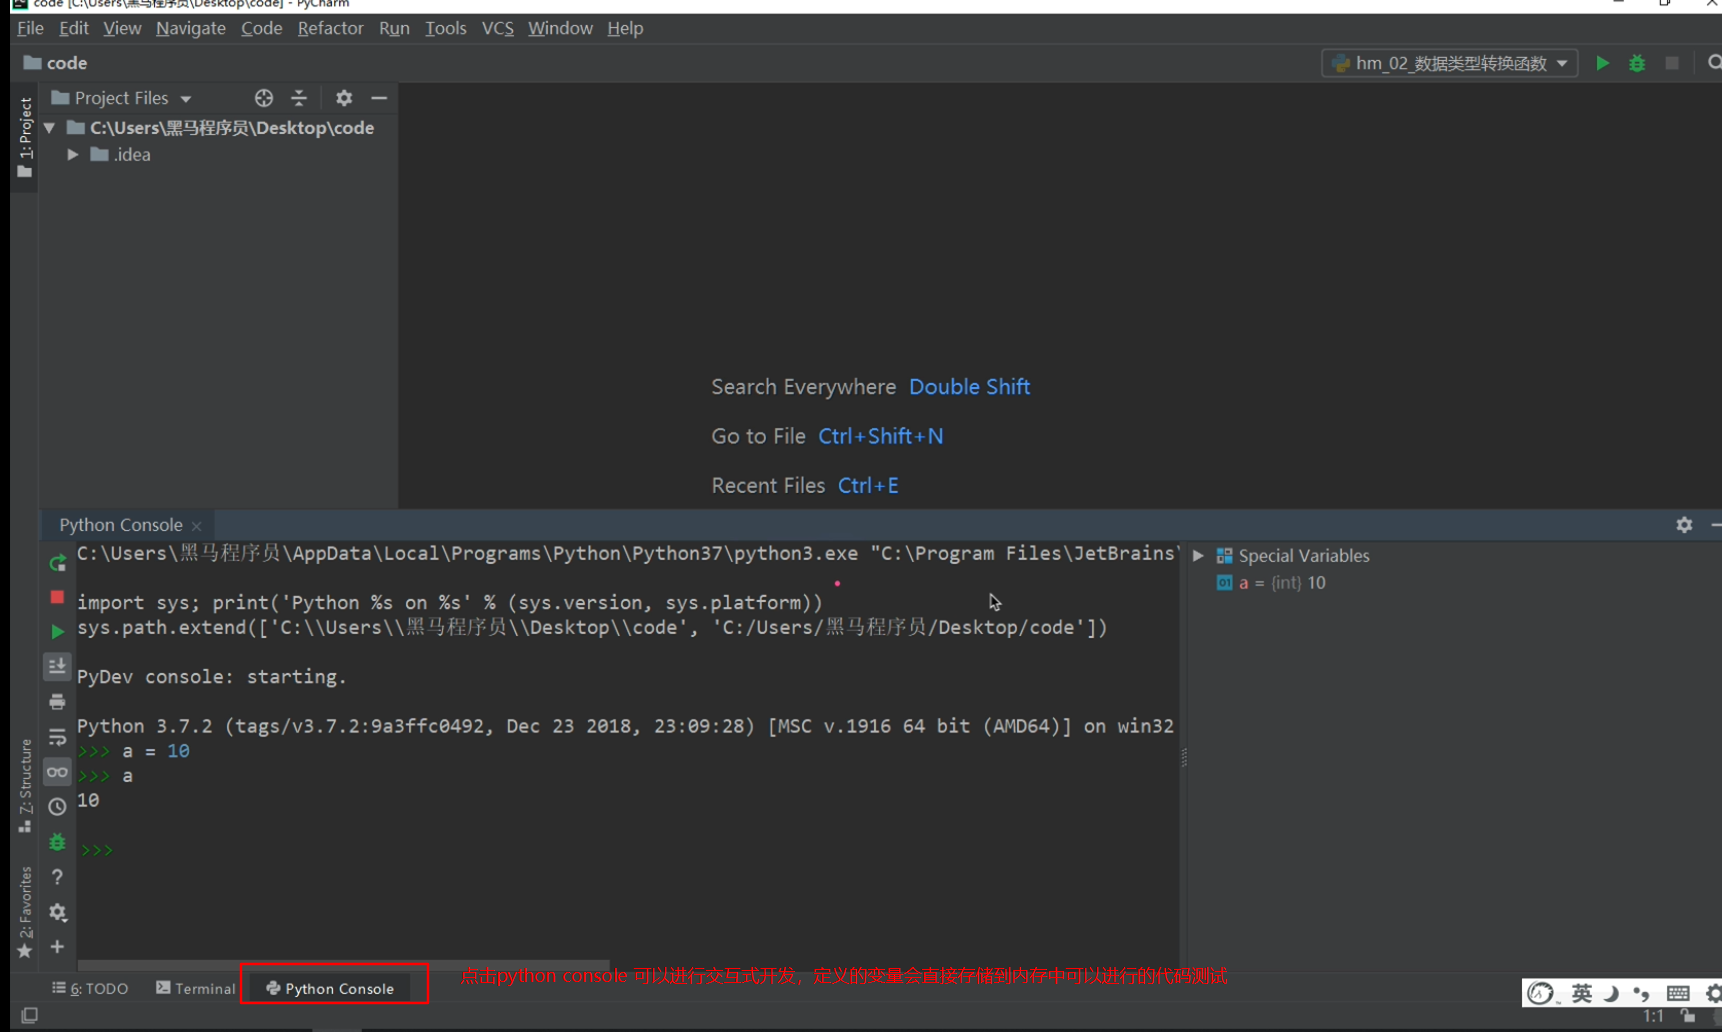
Task: Open console help question mark
Action: pos(57,877)
